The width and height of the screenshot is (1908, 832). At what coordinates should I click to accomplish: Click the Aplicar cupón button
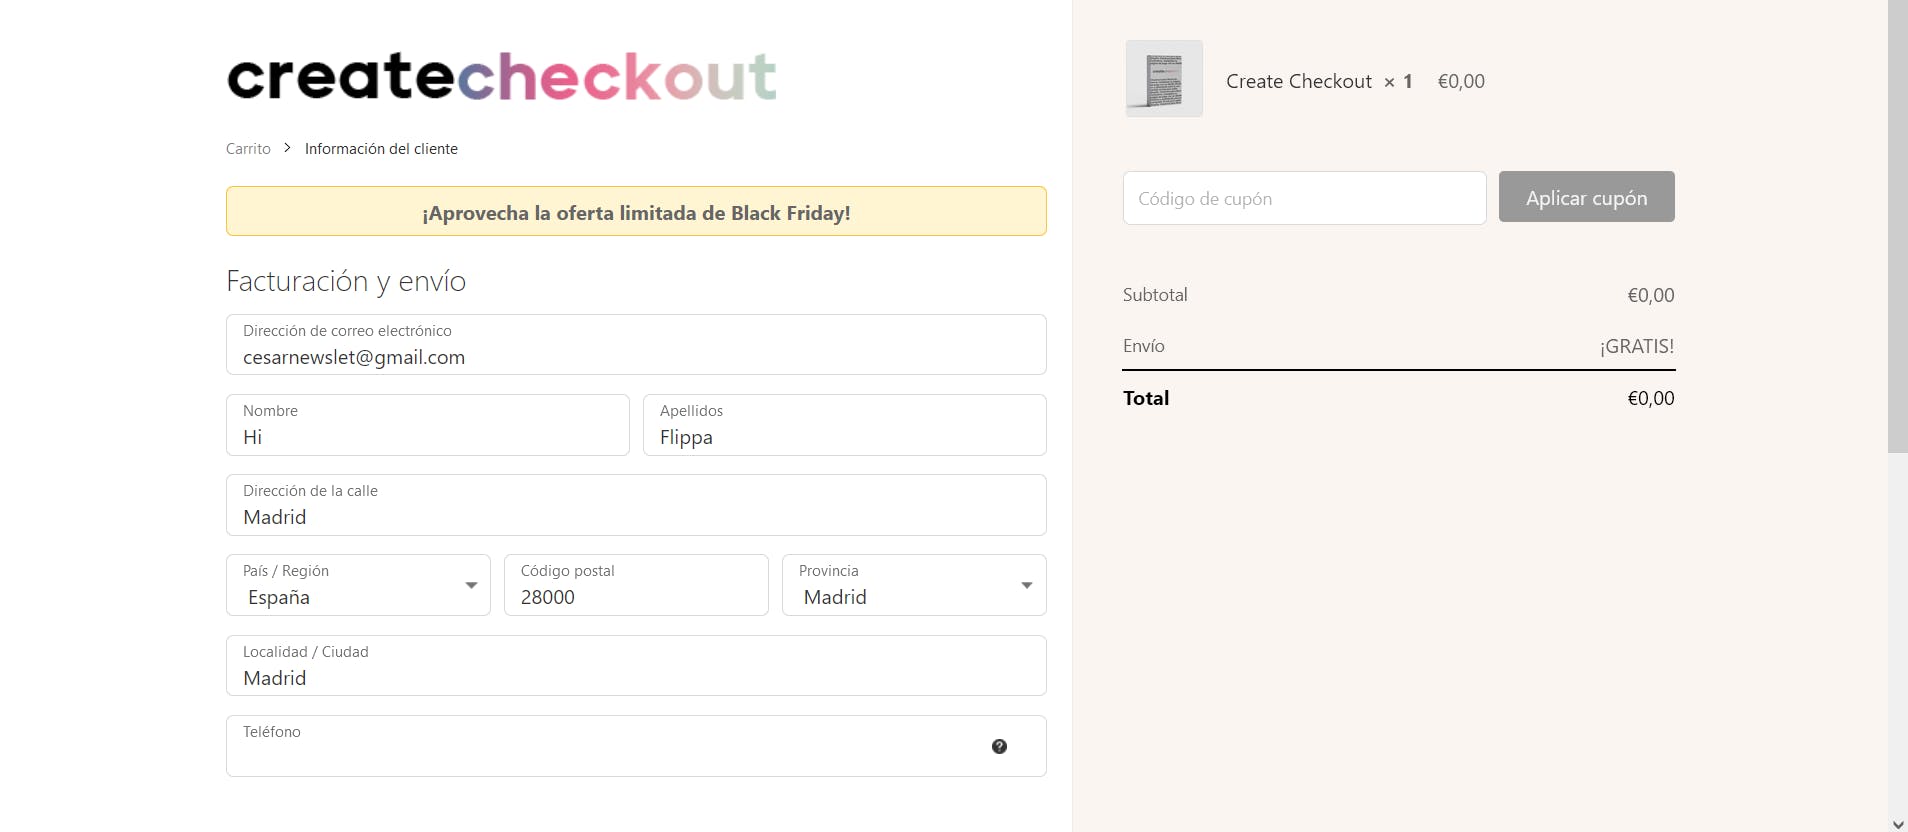[1586, 197]
